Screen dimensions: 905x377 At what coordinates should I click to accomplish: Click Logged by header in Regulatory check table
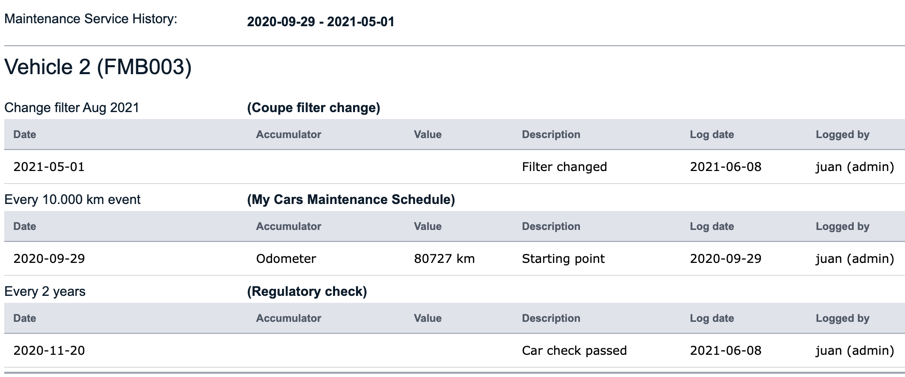point(842,318)
